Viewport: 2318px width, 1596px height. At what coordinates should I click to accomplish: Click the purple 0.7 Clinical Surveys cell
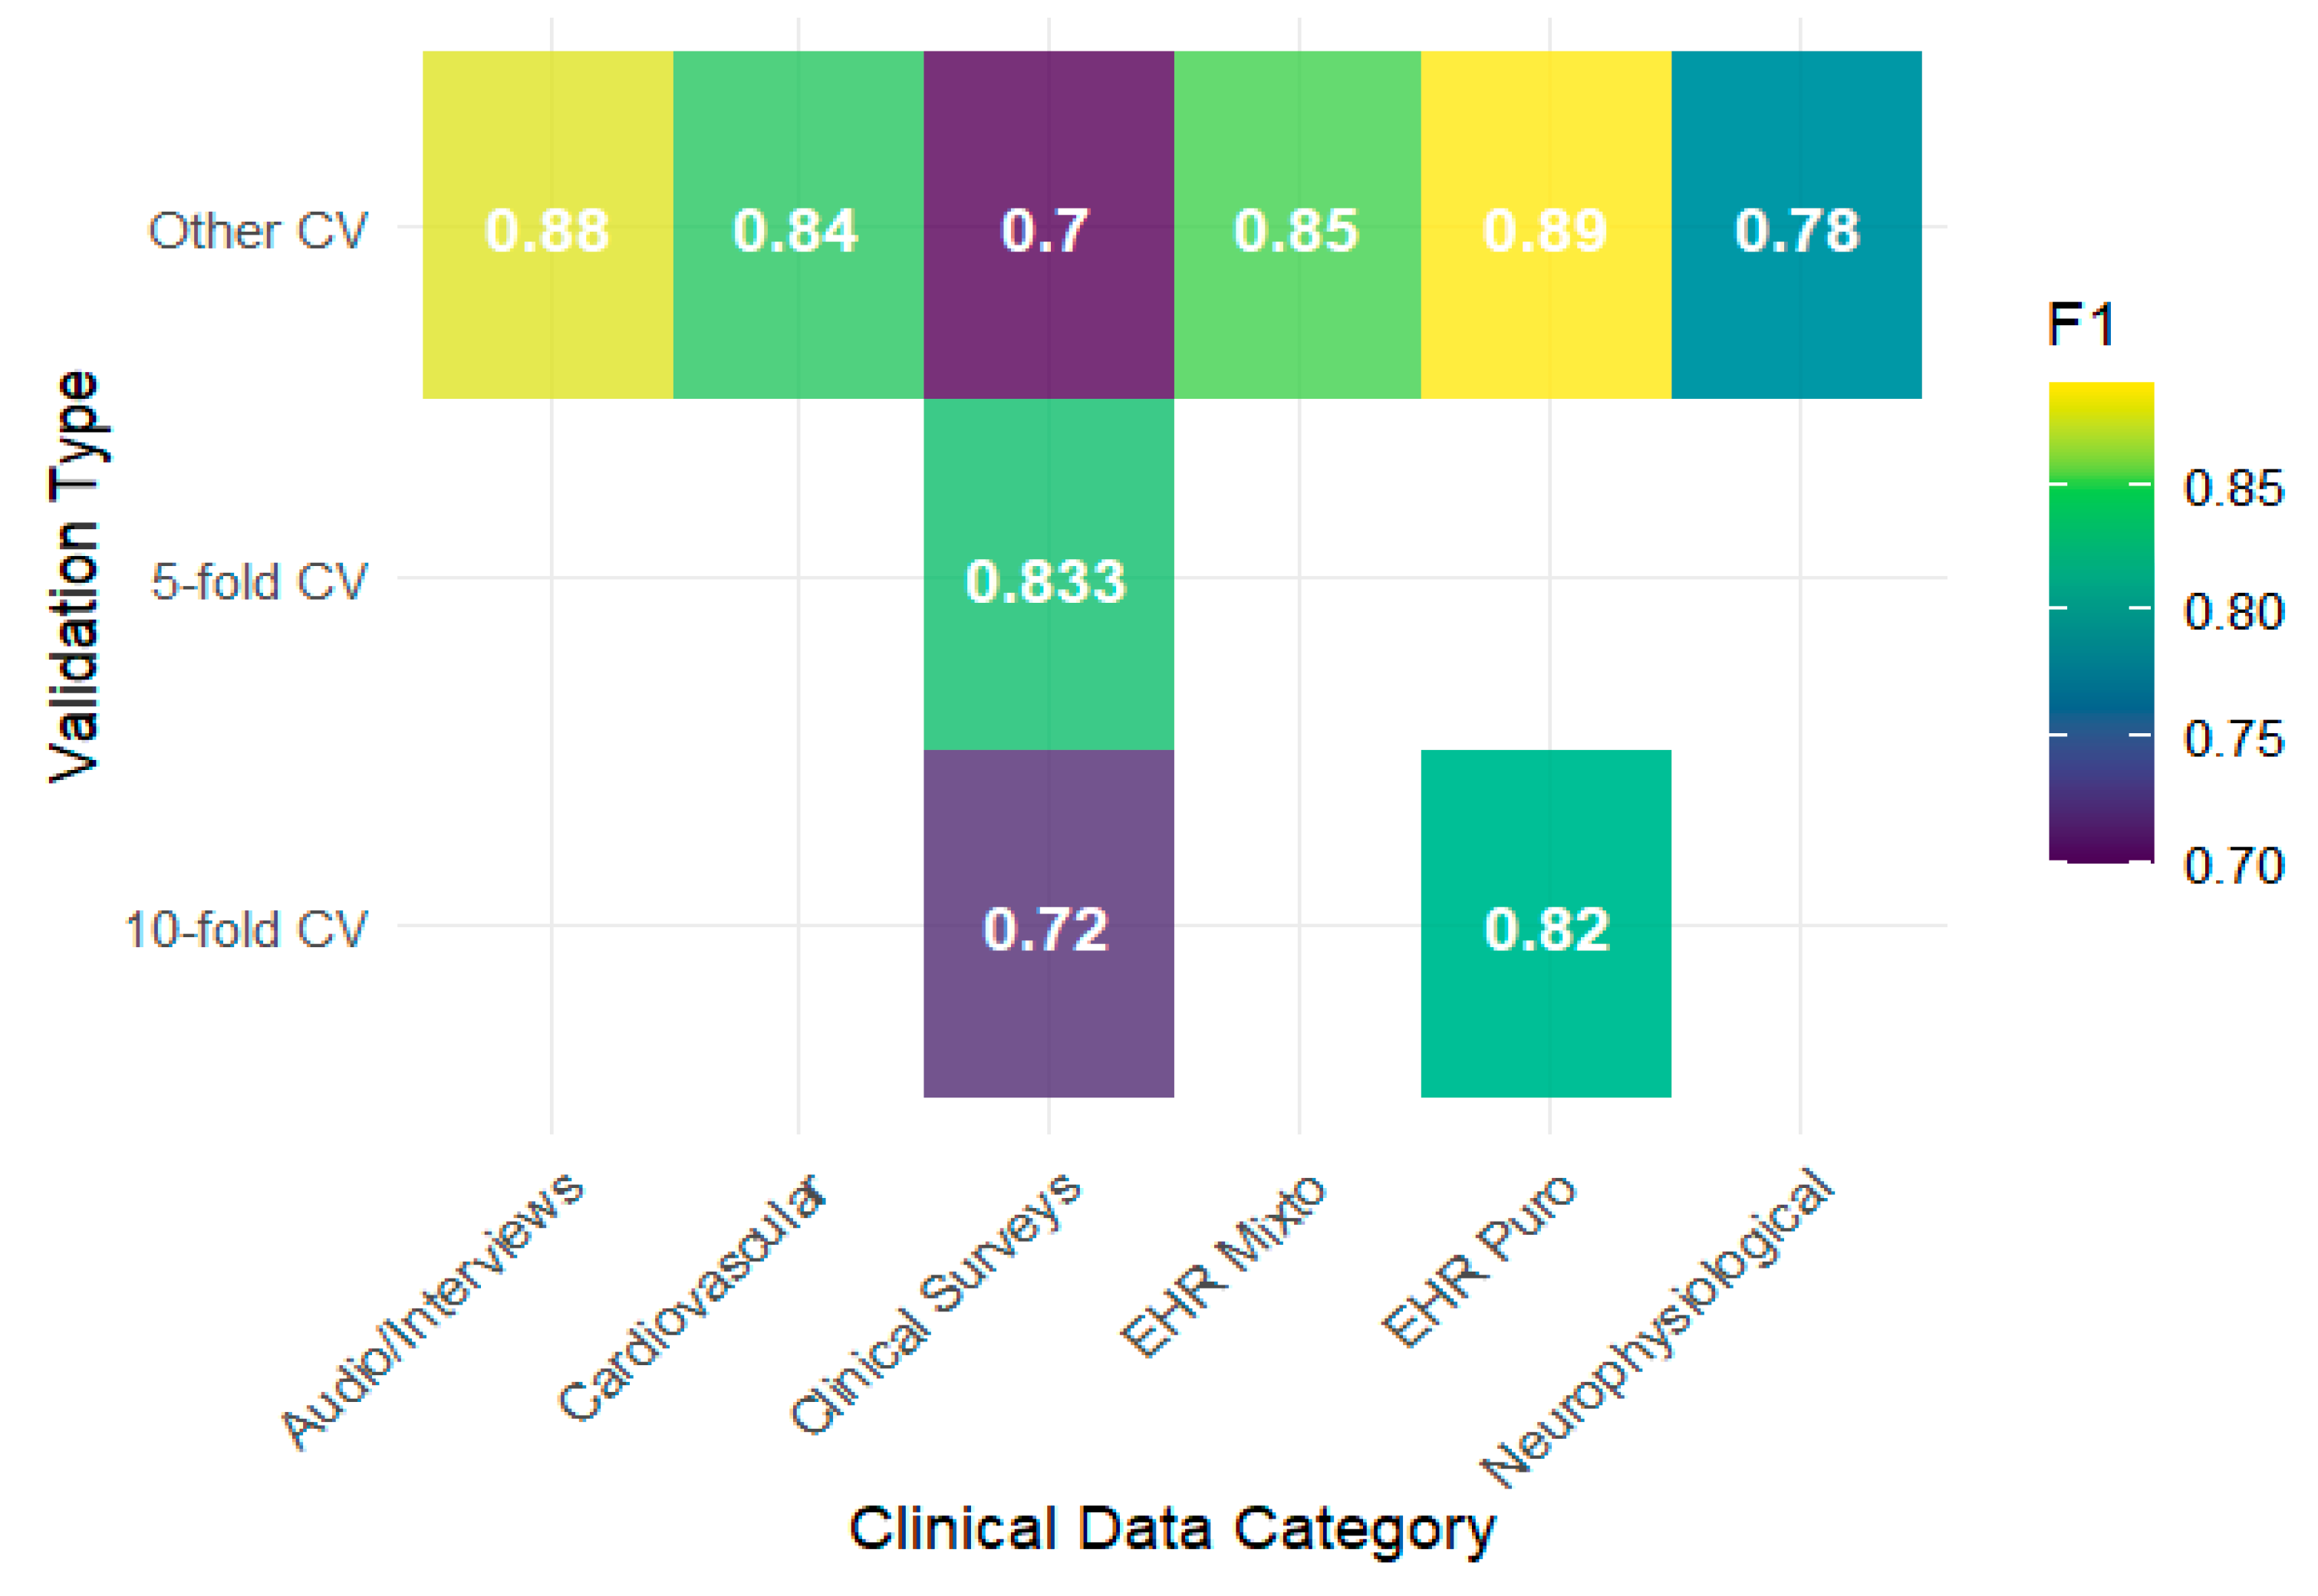[x=1047, y=225]
